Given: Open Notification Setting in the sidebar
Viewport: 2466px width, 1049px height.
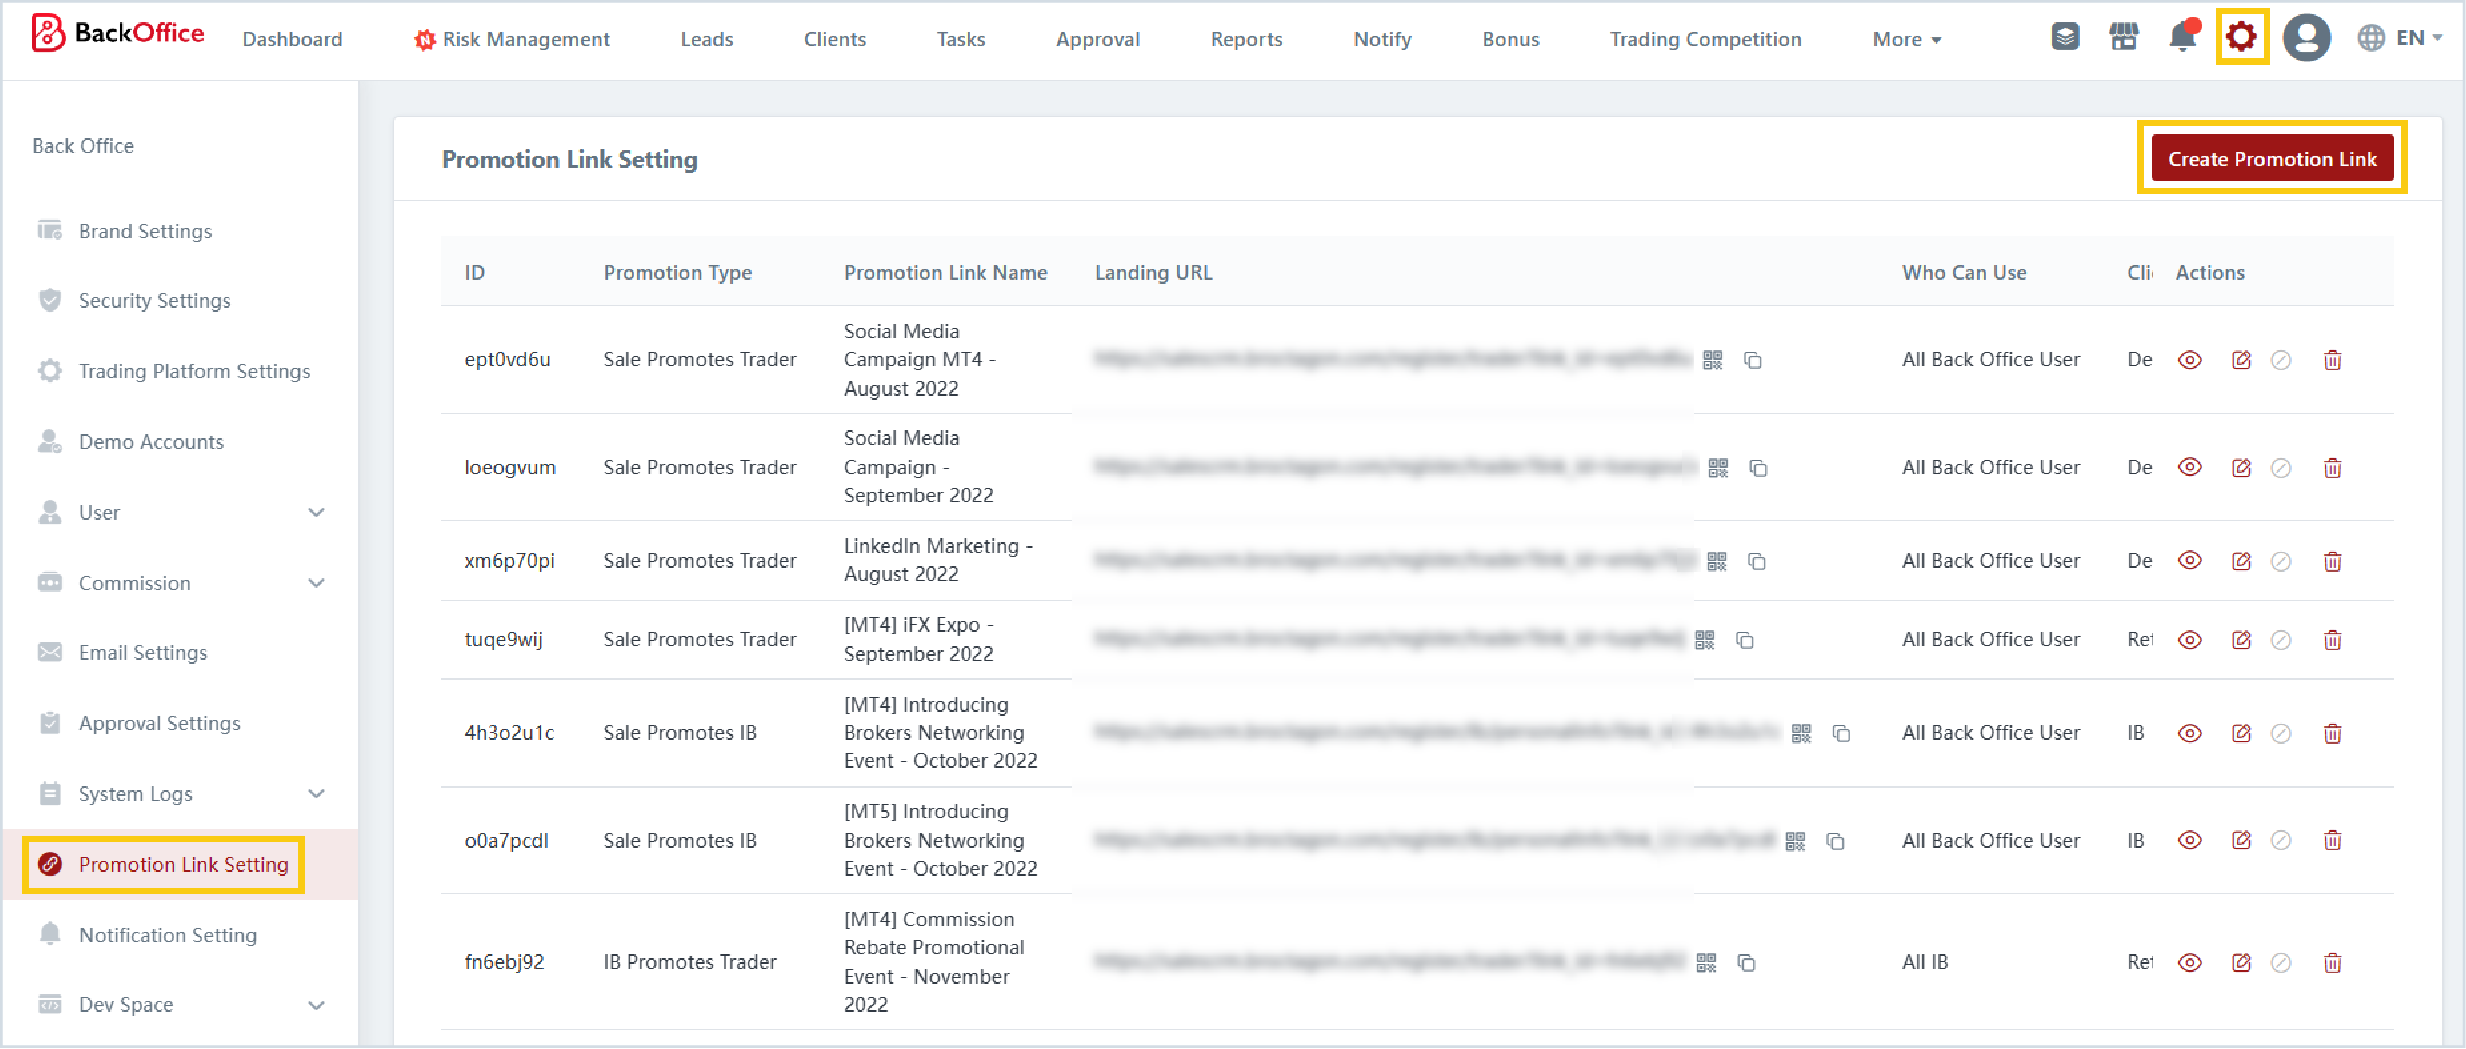Looking at the screenshot, I should pyautogui.click(x=168, y=935).
